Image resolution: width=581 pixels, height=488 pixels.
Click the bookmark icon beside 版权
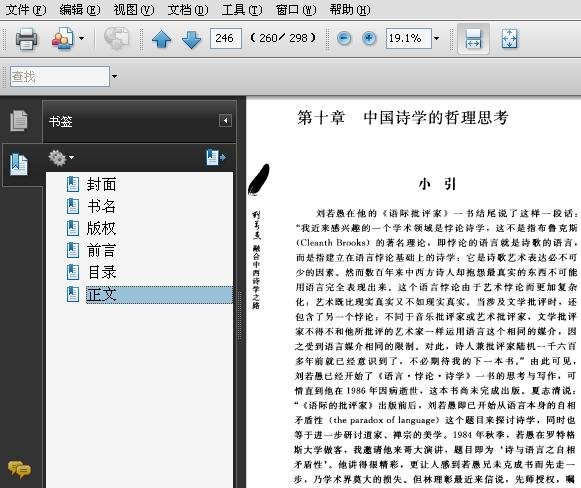pyautogui.click(x=73, y=228)
